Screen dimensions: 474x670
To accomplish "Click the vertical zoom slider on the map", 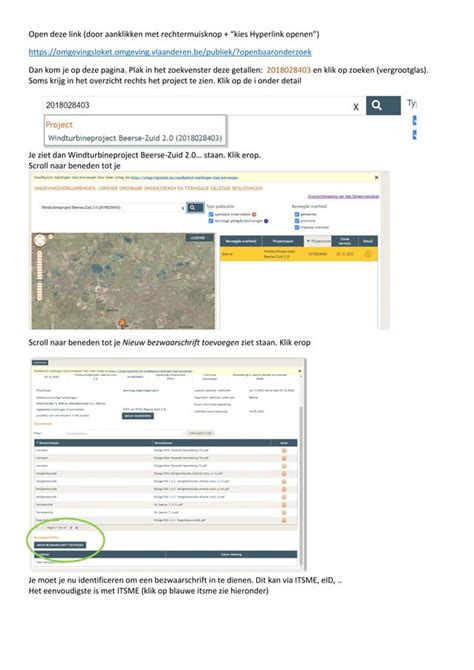I will [39, 275].
